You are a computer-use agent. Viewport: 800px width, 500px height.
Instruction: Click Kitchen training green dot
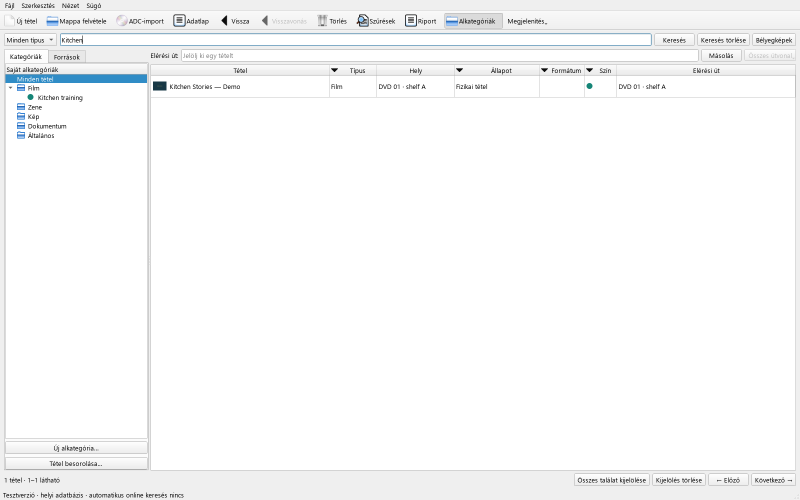pyautogui.click(x=31, y=97)
